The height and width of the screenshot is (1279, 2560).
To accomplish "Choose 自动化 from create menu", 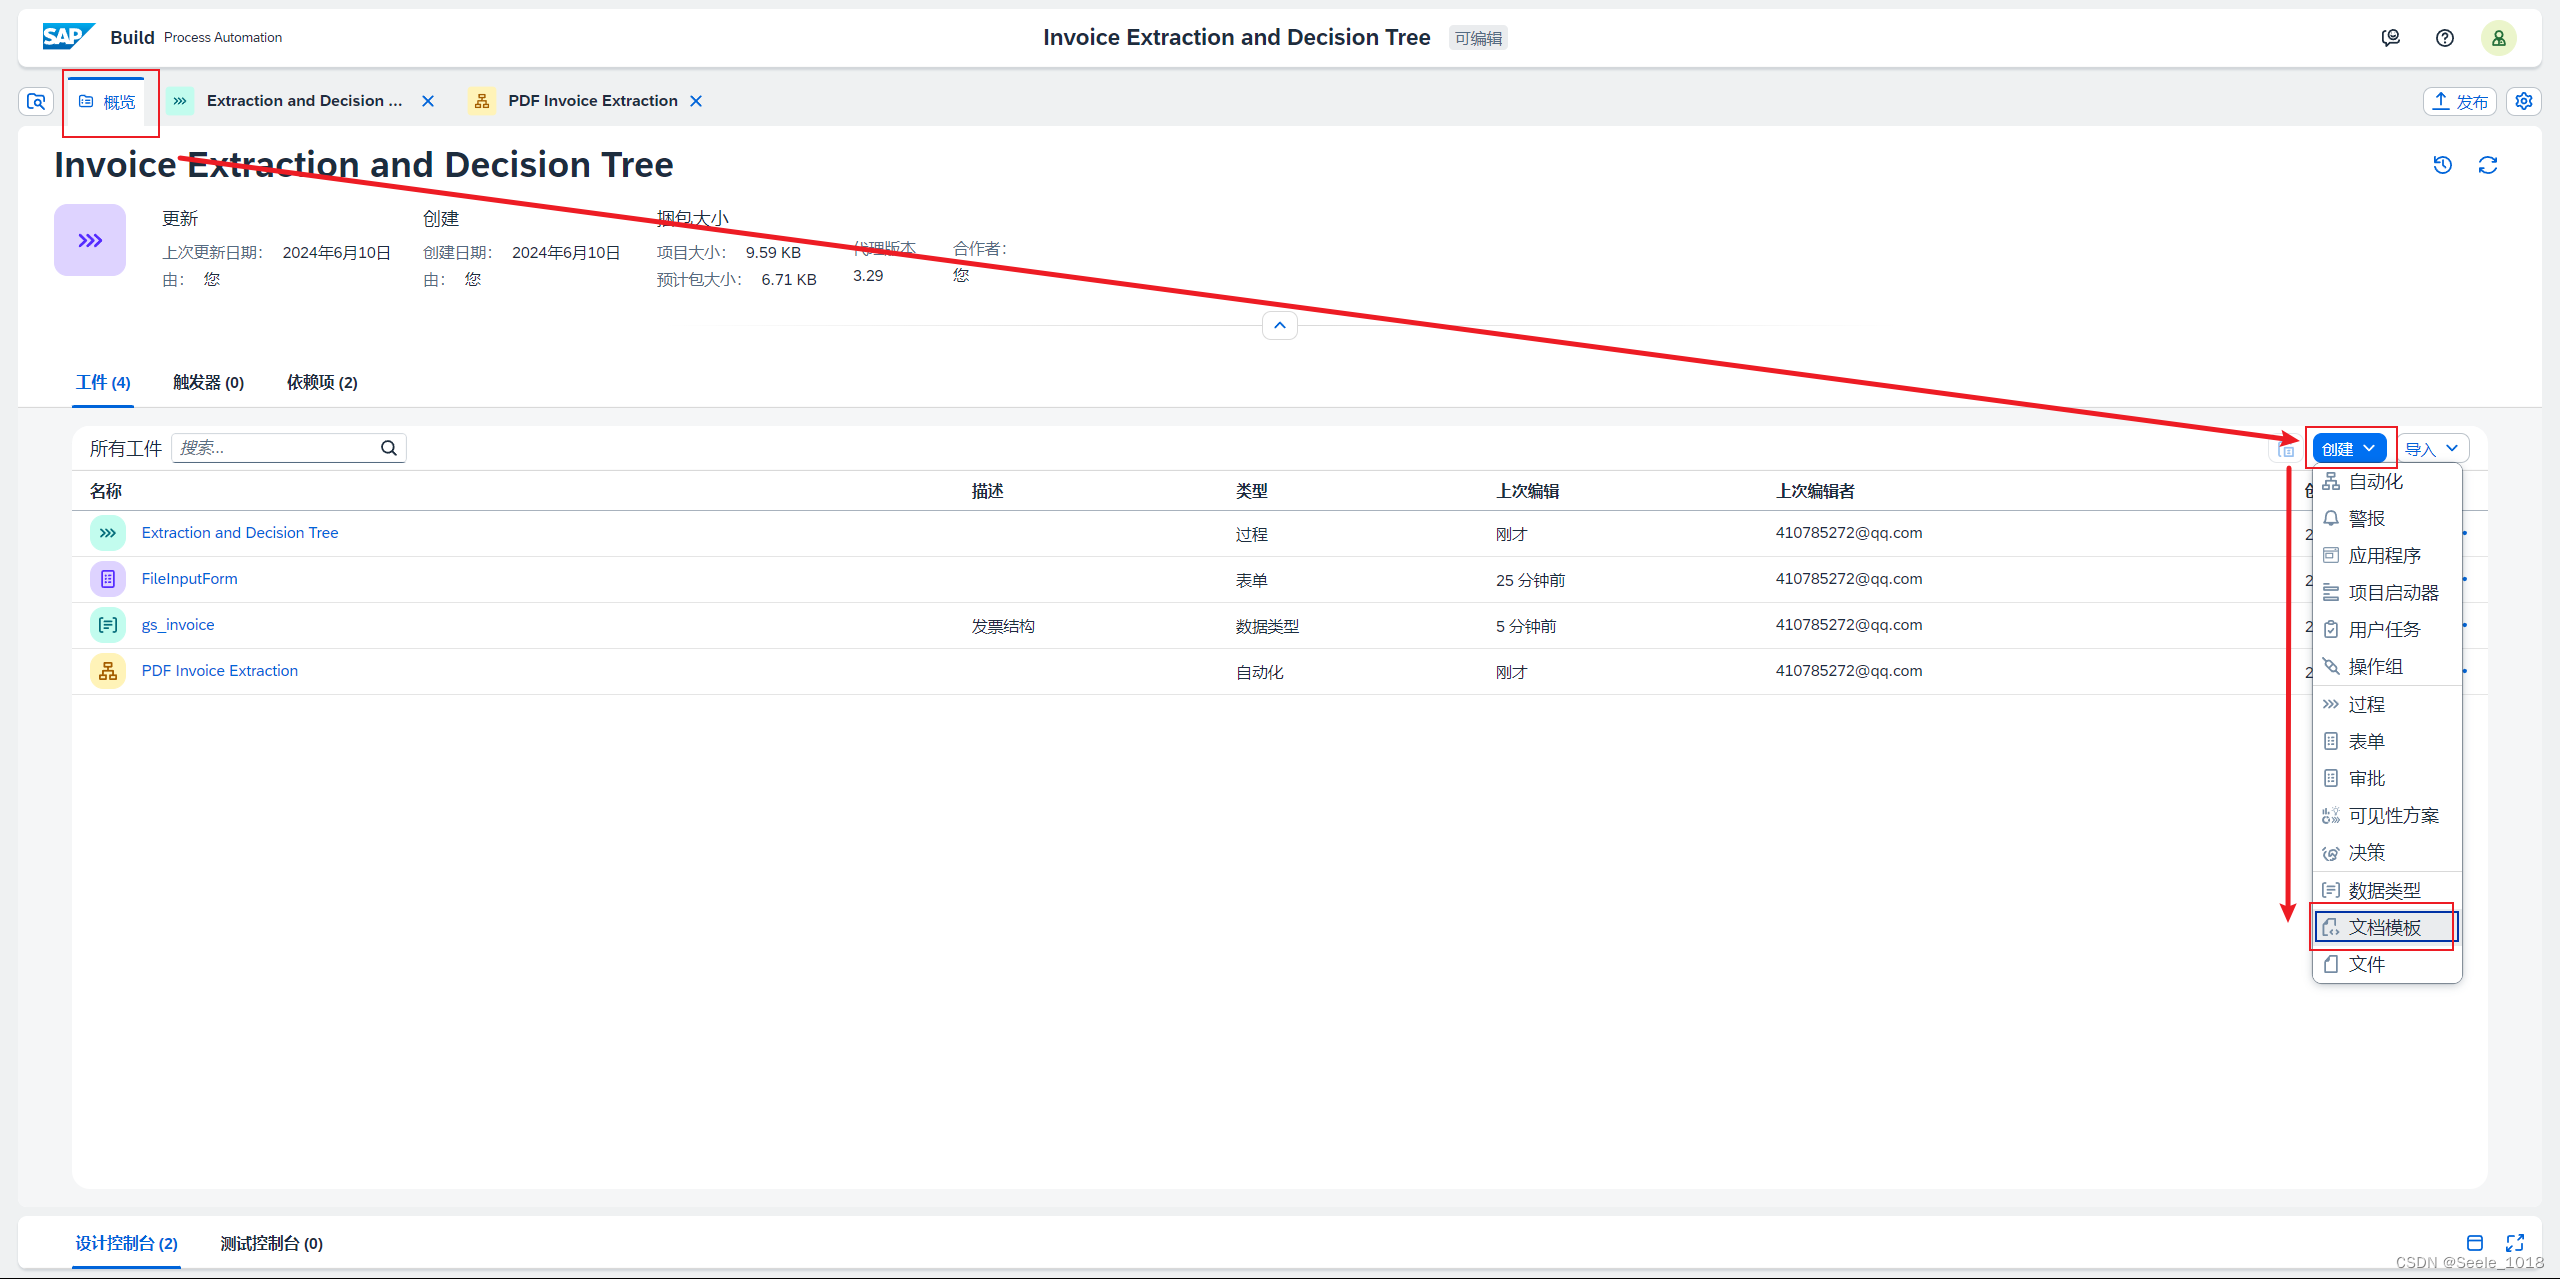I will (2388, 482).
